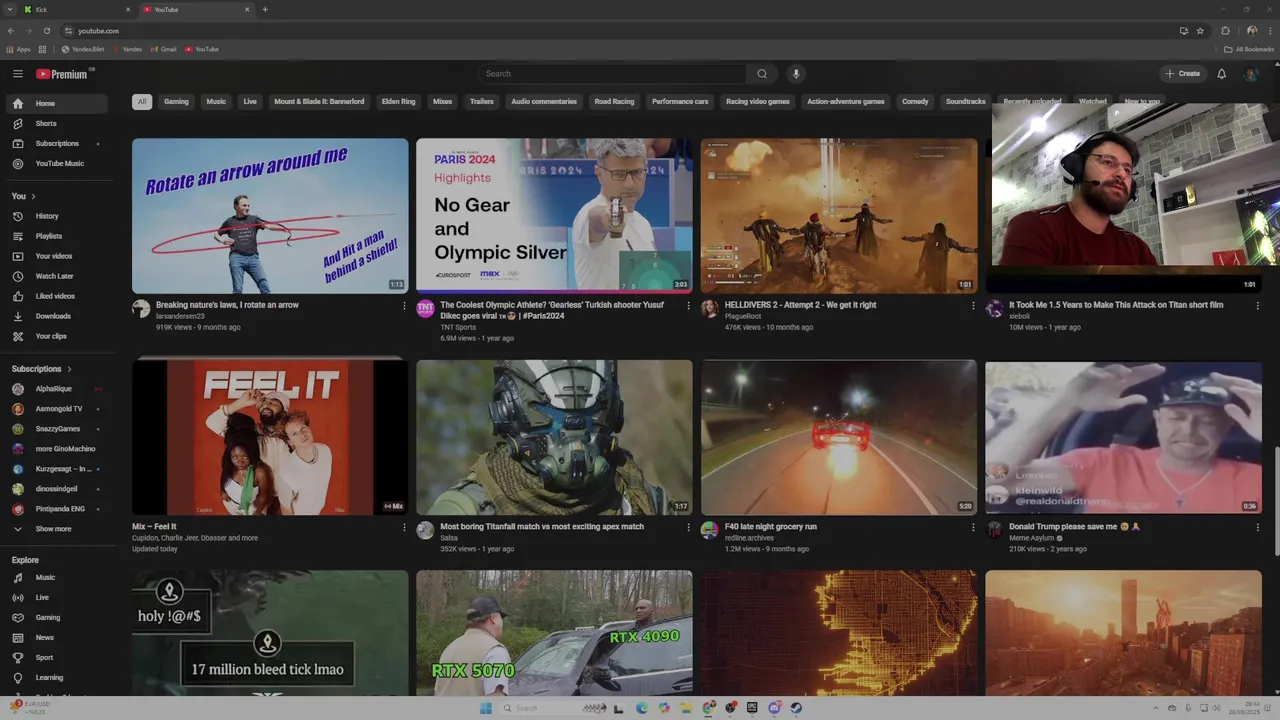Select the Music filter chip
This screenshot has height=720, width=1280.
(216, 101)
